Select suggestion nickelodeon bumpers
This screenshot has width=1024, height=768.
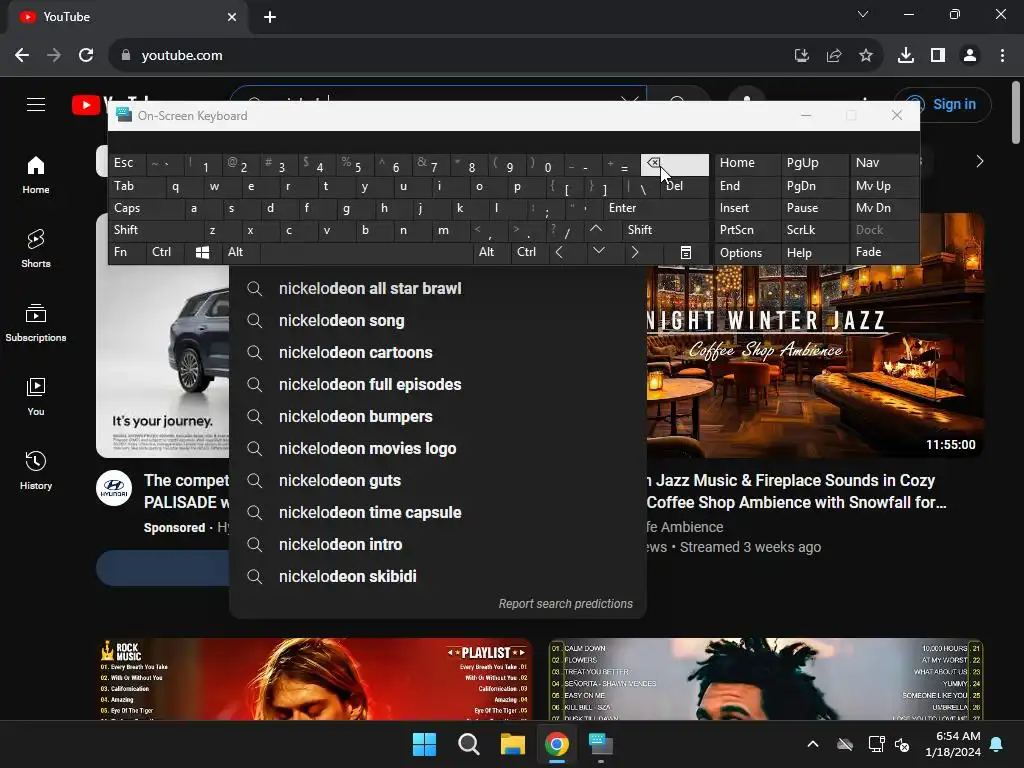438,417
